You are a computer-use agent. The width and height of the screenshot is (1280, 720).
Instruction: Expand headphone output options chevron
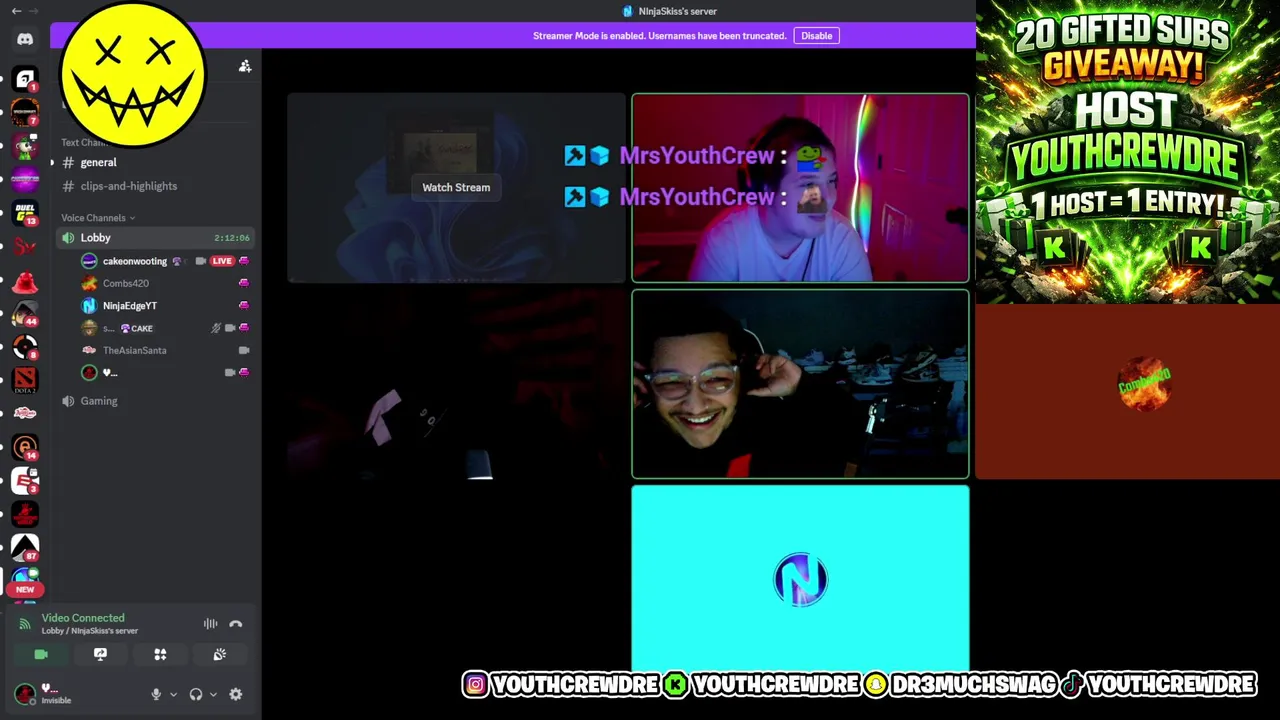click(213, 694)
